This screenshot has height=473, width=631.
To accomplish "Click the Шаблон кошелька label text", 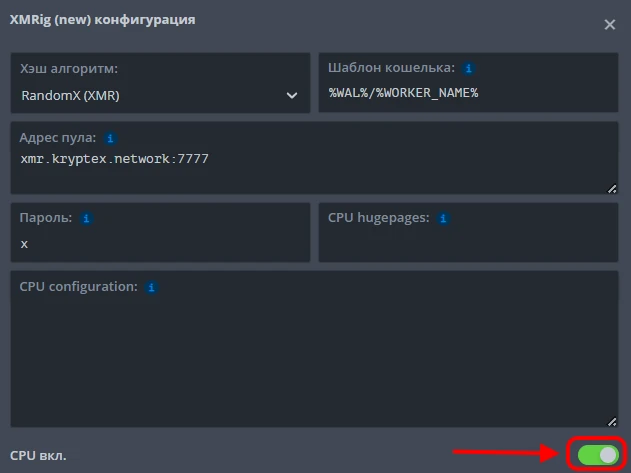I will (391, 69).
